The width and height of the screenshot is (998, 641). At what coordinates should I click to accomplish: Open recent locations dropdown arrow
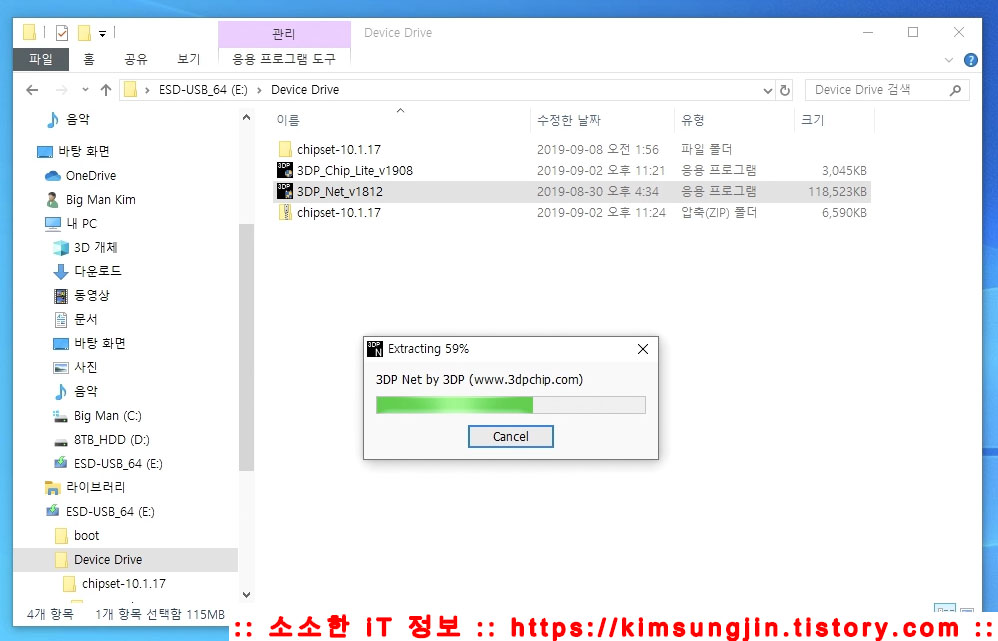tap(85, 90)
